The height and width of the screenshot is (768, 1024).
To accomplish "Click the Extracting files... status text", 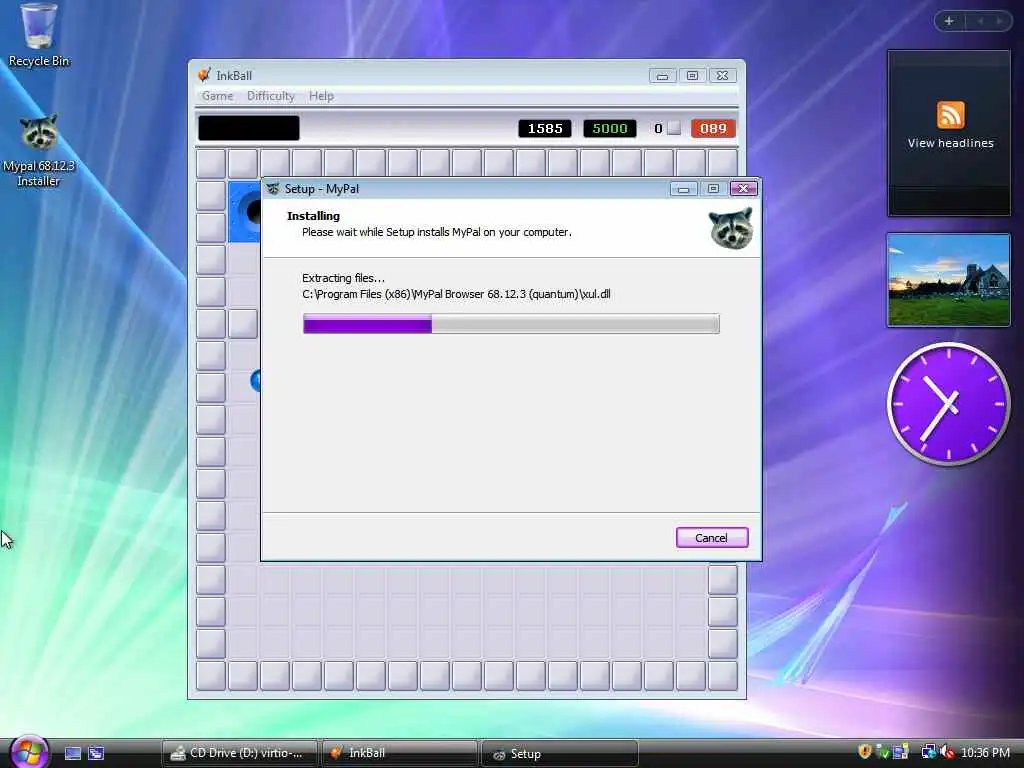I will tap(344, 278).
